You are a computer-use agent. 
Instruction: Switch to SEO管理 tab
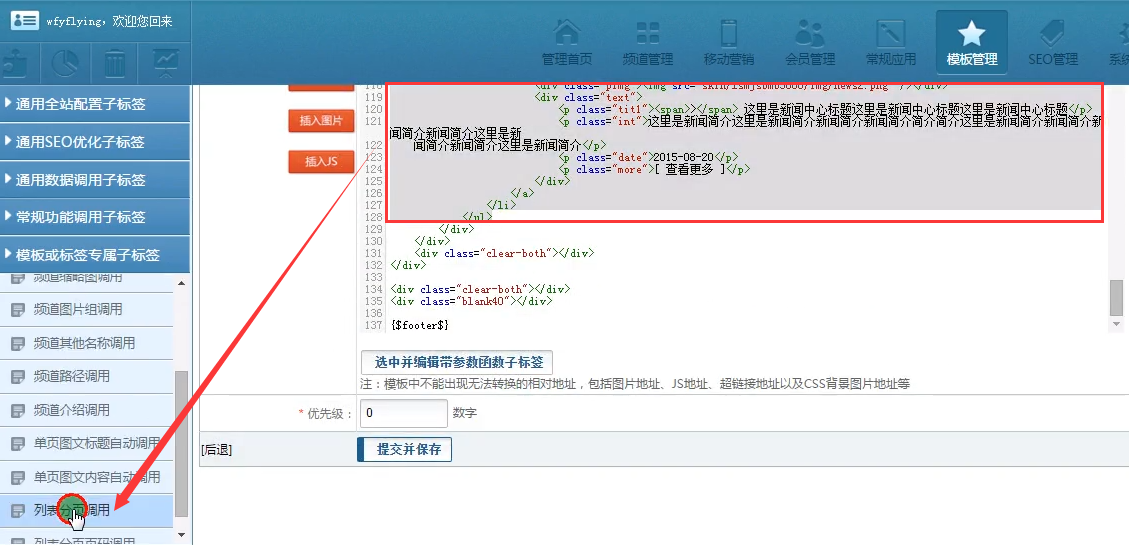(1052, 43)
